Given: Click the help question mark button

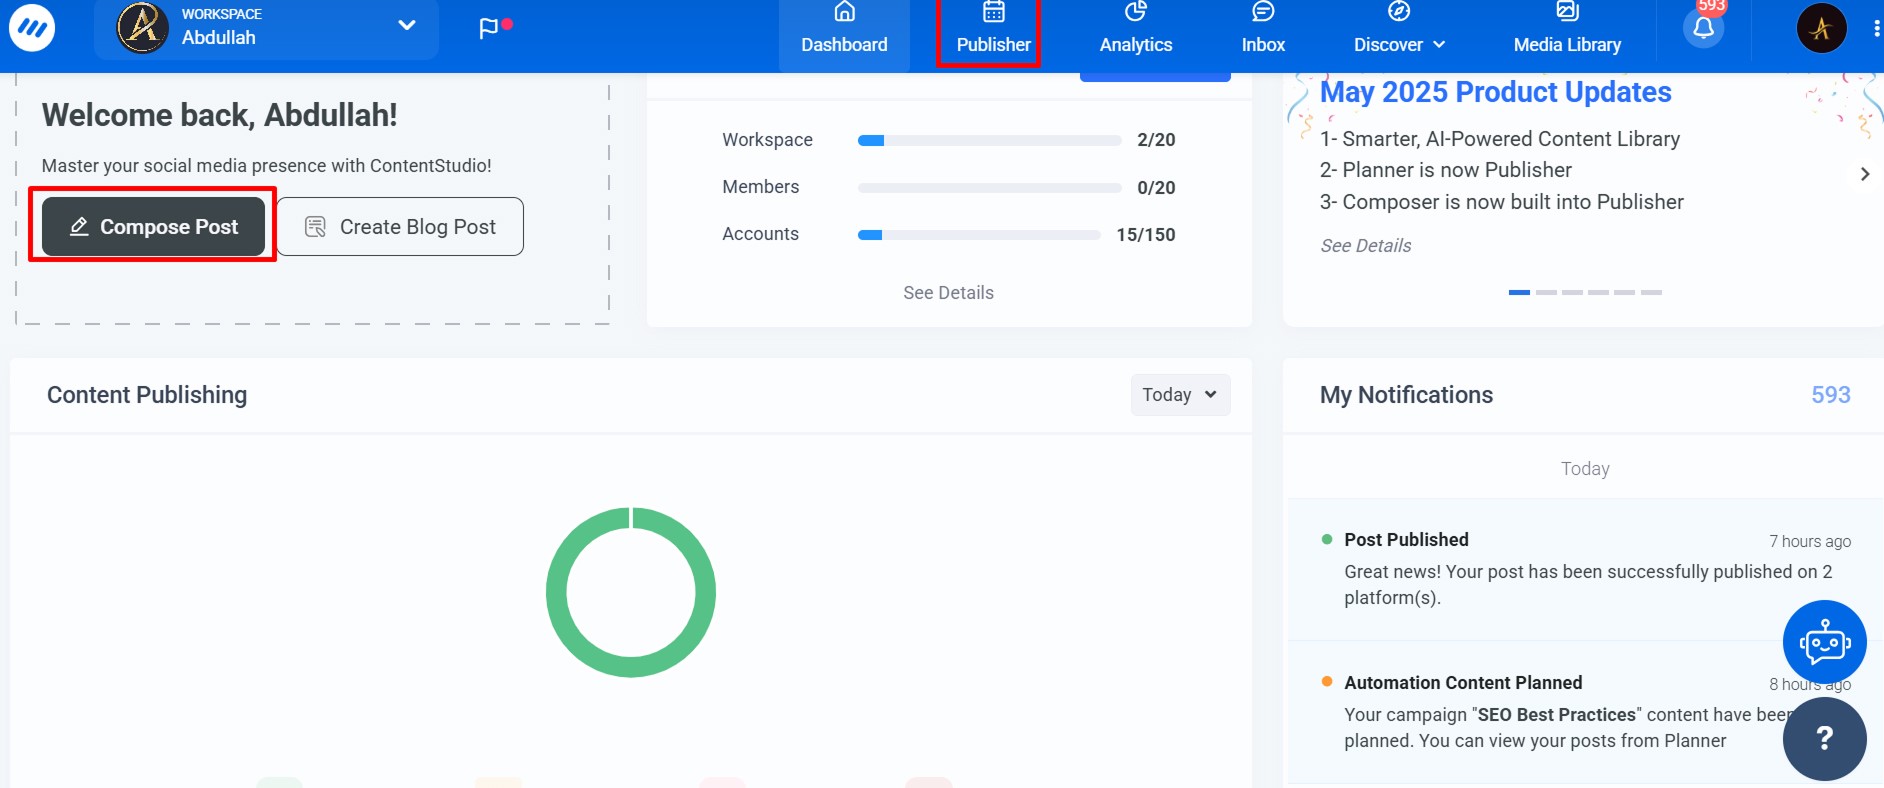Looking at the screenshot, I should pos(1824,739).
